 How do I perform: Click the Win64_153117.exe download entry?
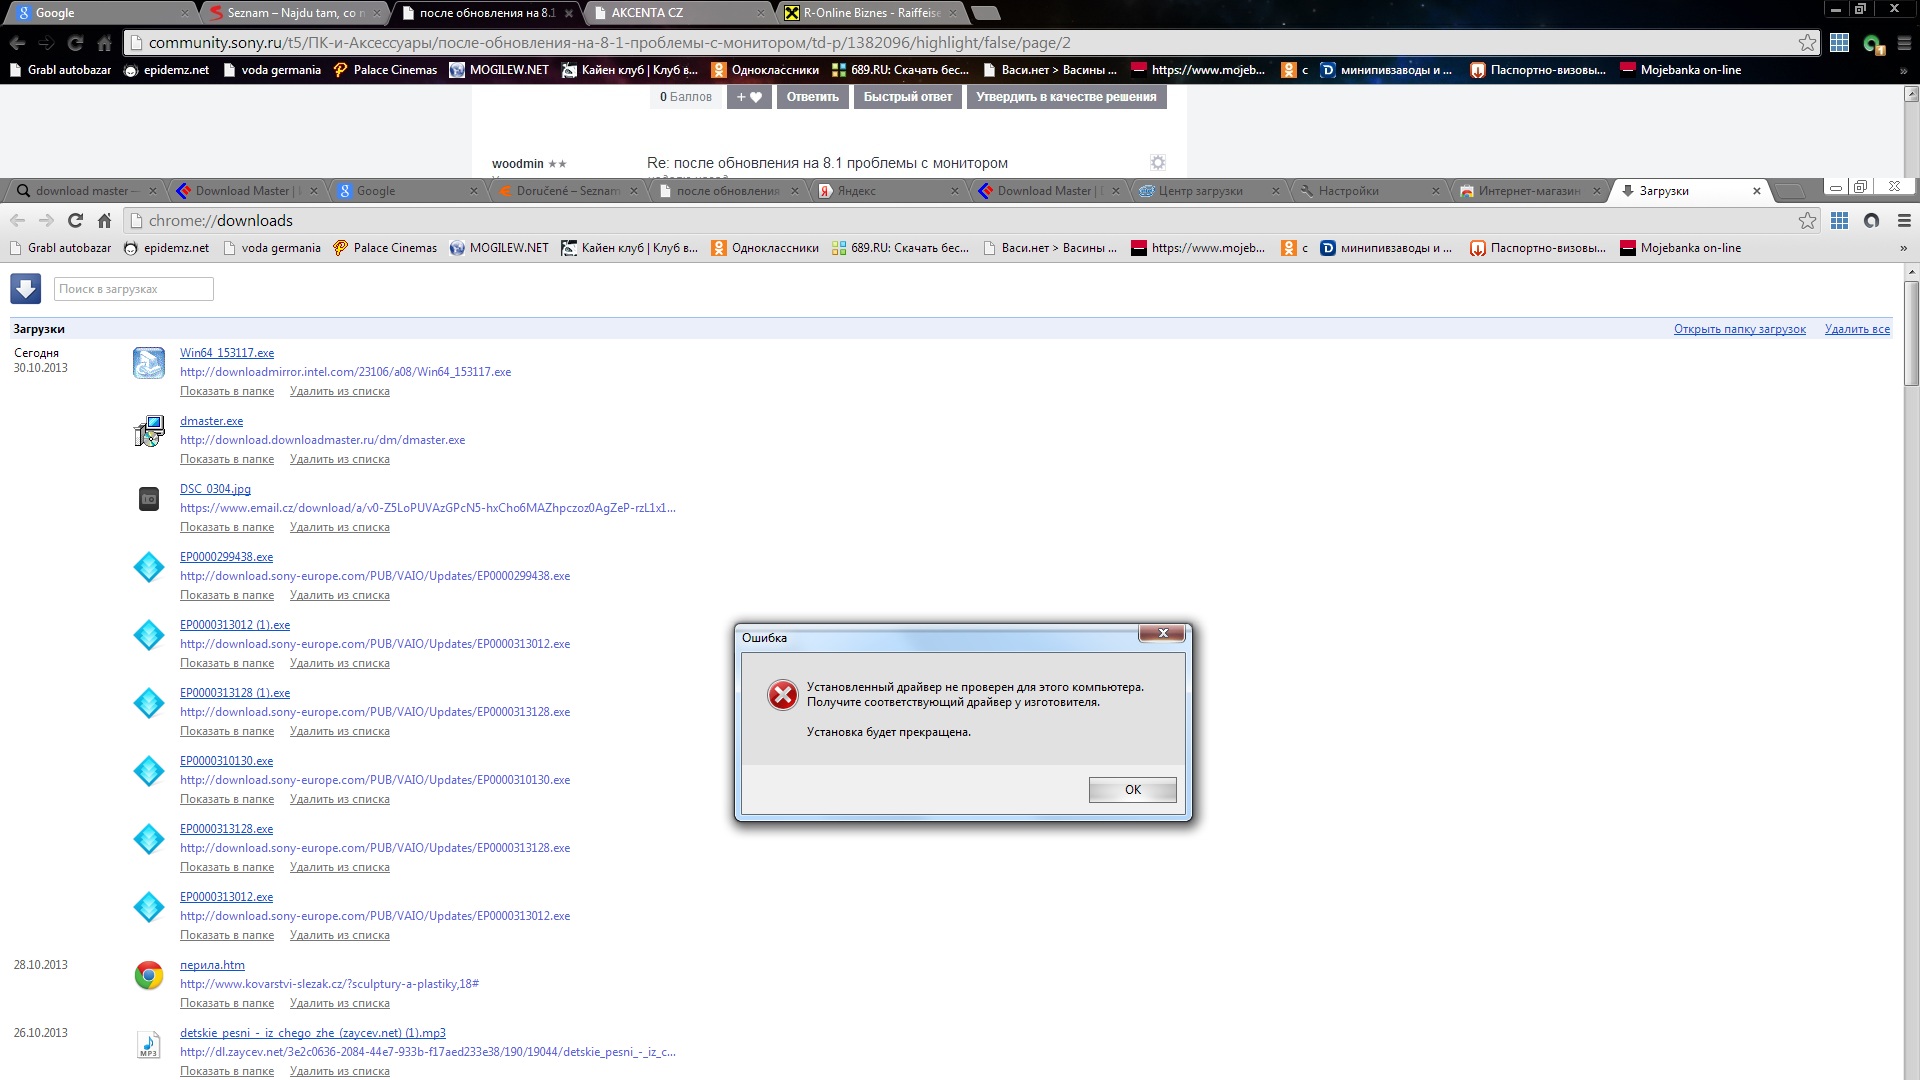pos(225,351)
